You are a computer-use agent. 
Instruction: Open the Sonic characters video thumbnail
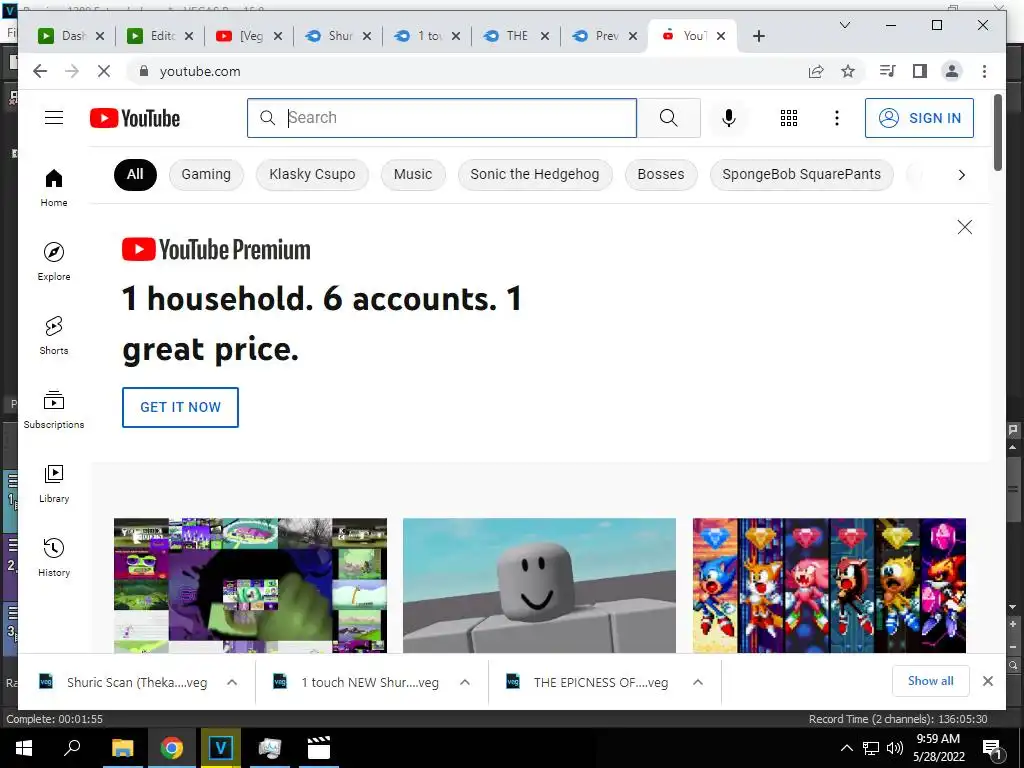[x=829, y=586]
